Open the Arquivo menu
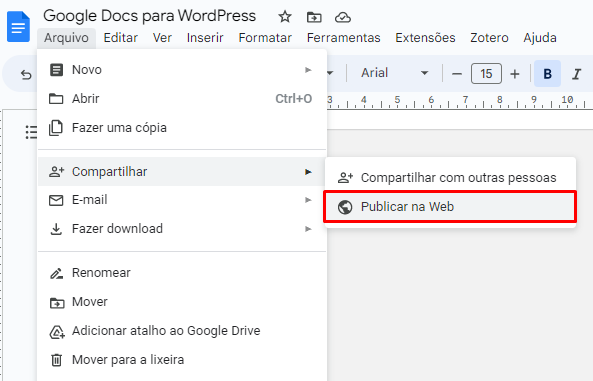 [x=66, y=38]
